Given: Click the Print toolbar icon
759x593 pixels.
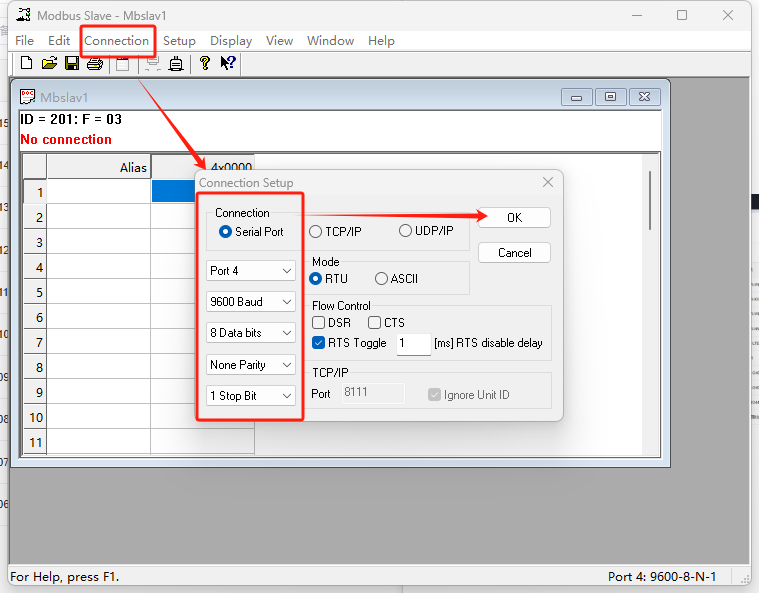Looking at the screenshot, I should point(95,64).
